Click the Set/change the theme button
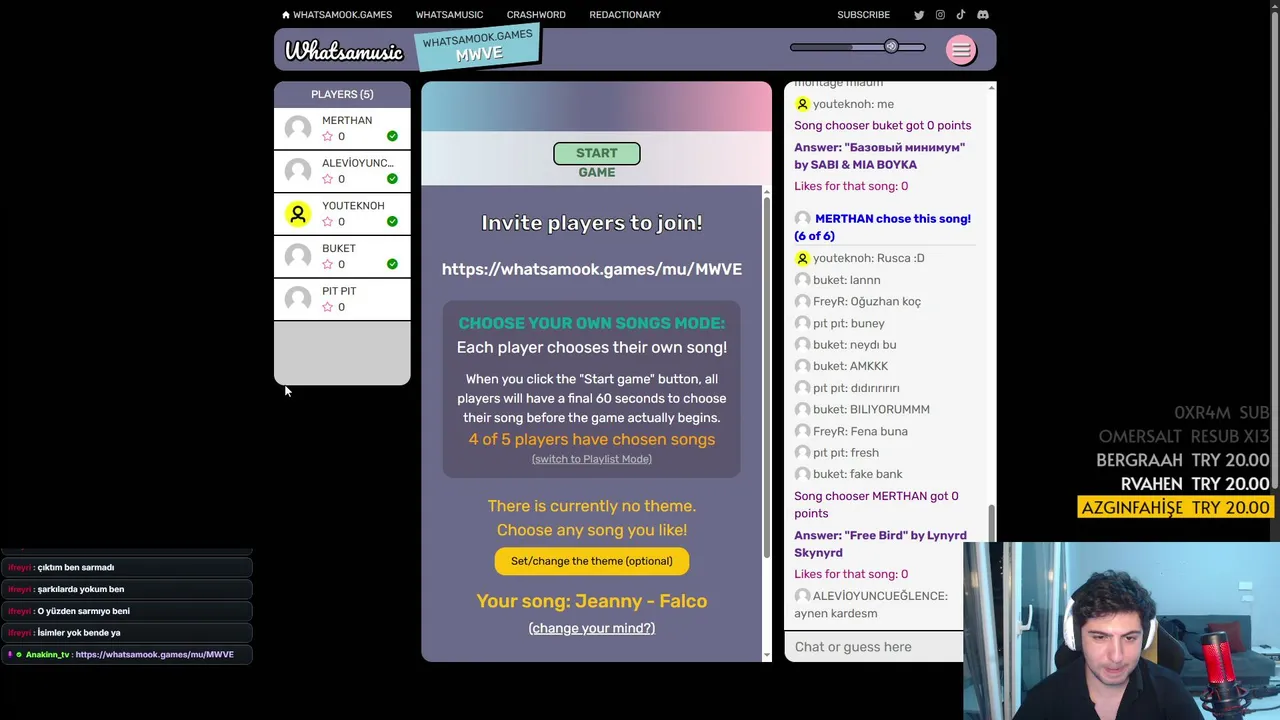The height and width of the screenshot is (720, 1280). (592, 561)
